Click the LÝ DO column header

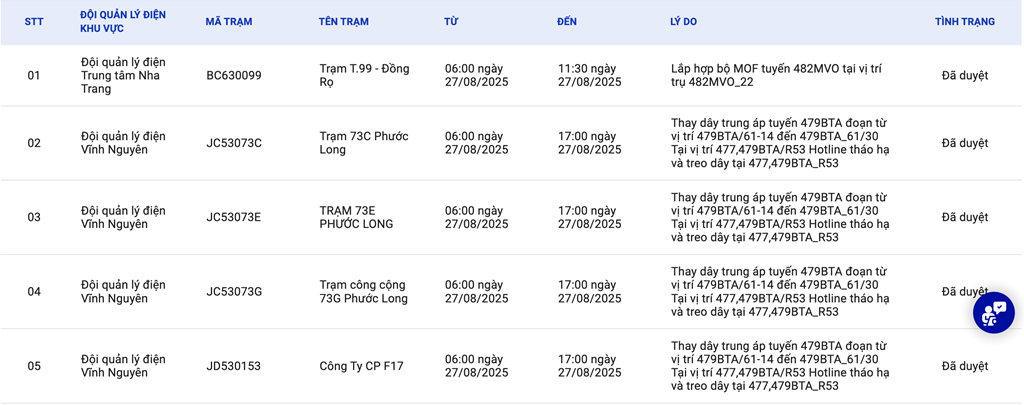coord(683,22)
